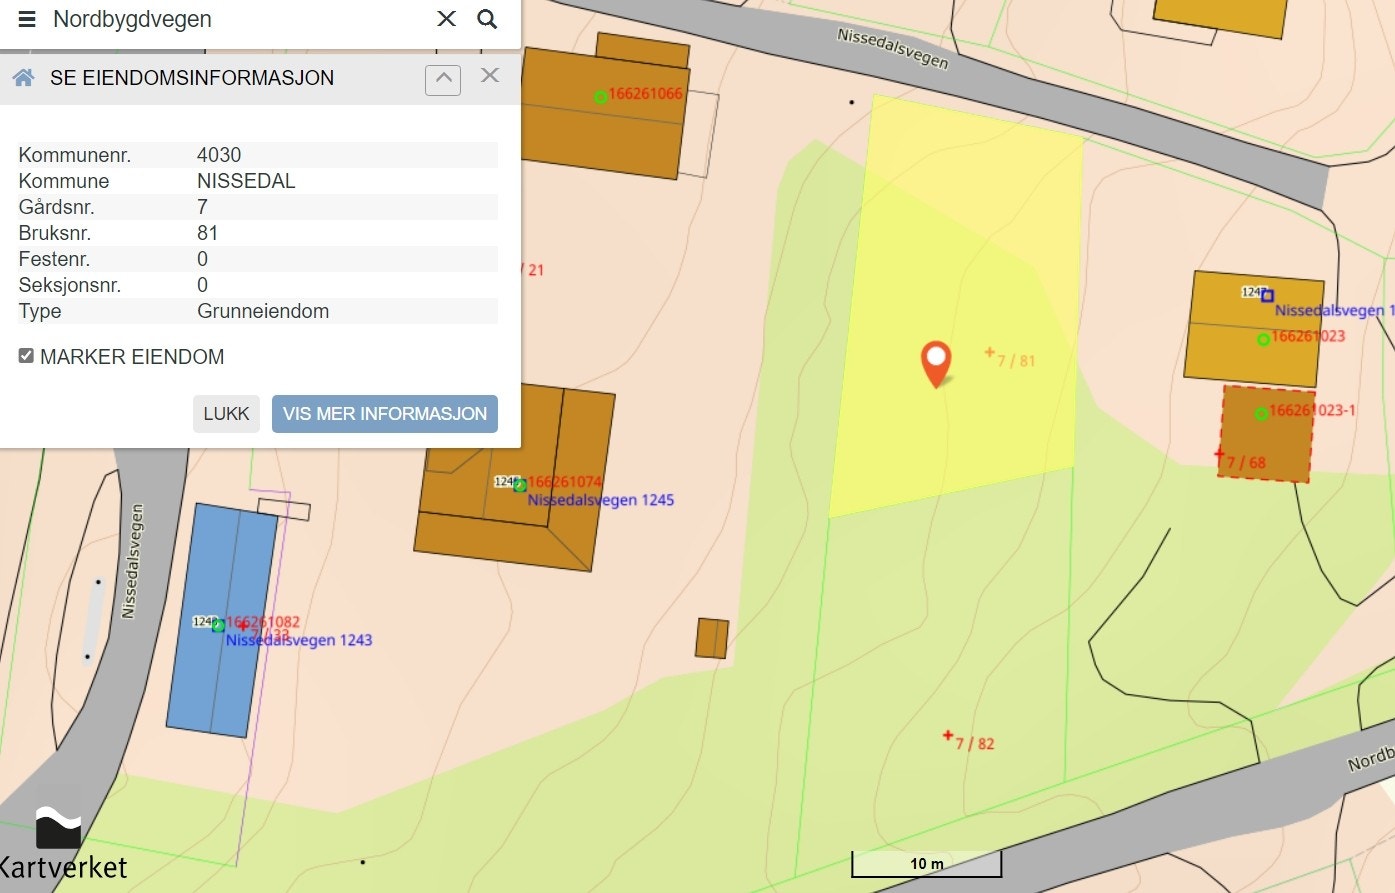Click the 7 / 68 parcel label

coord(1246,462)
